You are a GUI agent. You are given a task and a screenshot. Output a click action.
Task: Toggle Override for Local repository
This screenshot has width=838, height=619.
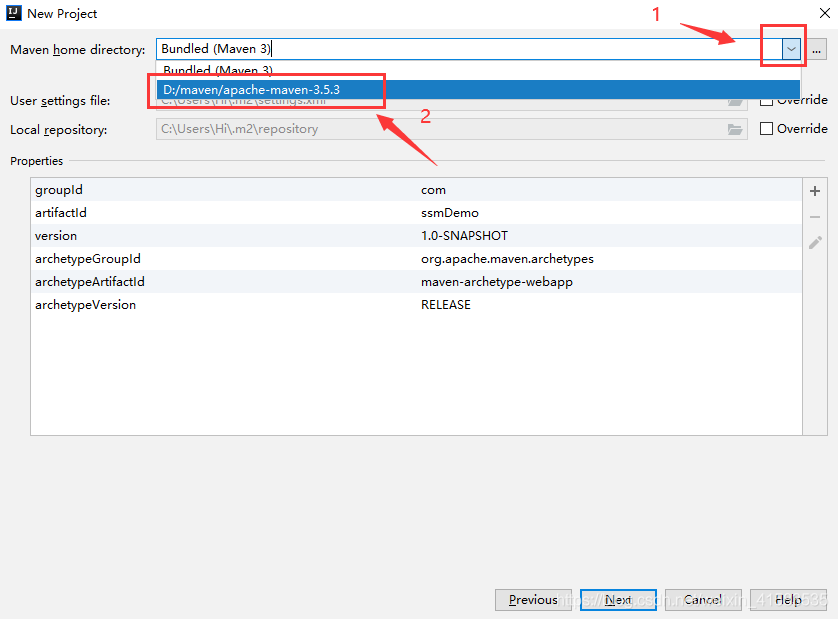[x=766, y=129]
